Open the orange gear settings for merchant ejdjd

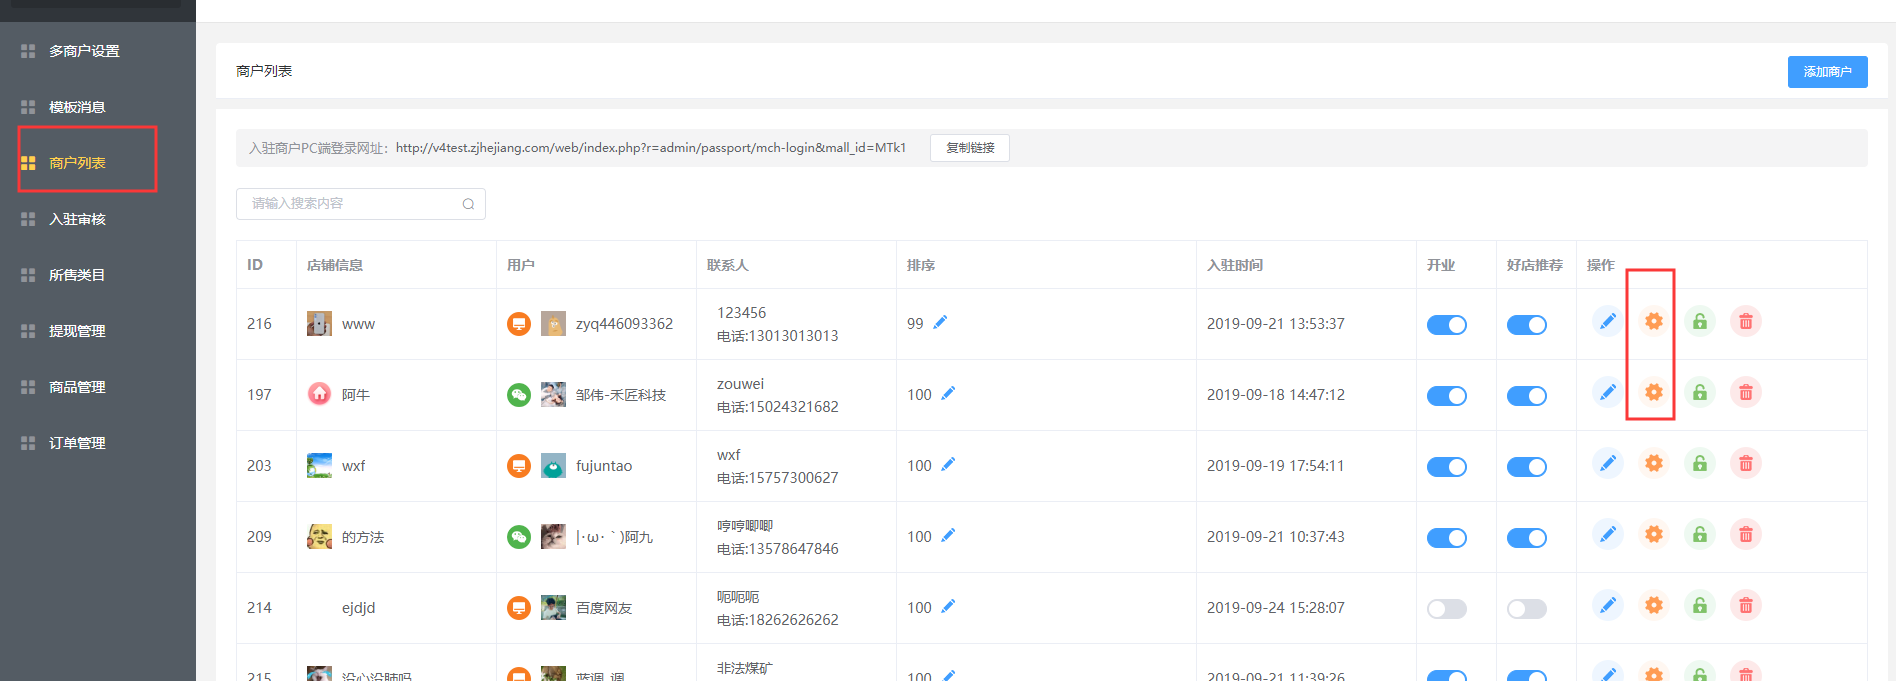pos(1653,606)
